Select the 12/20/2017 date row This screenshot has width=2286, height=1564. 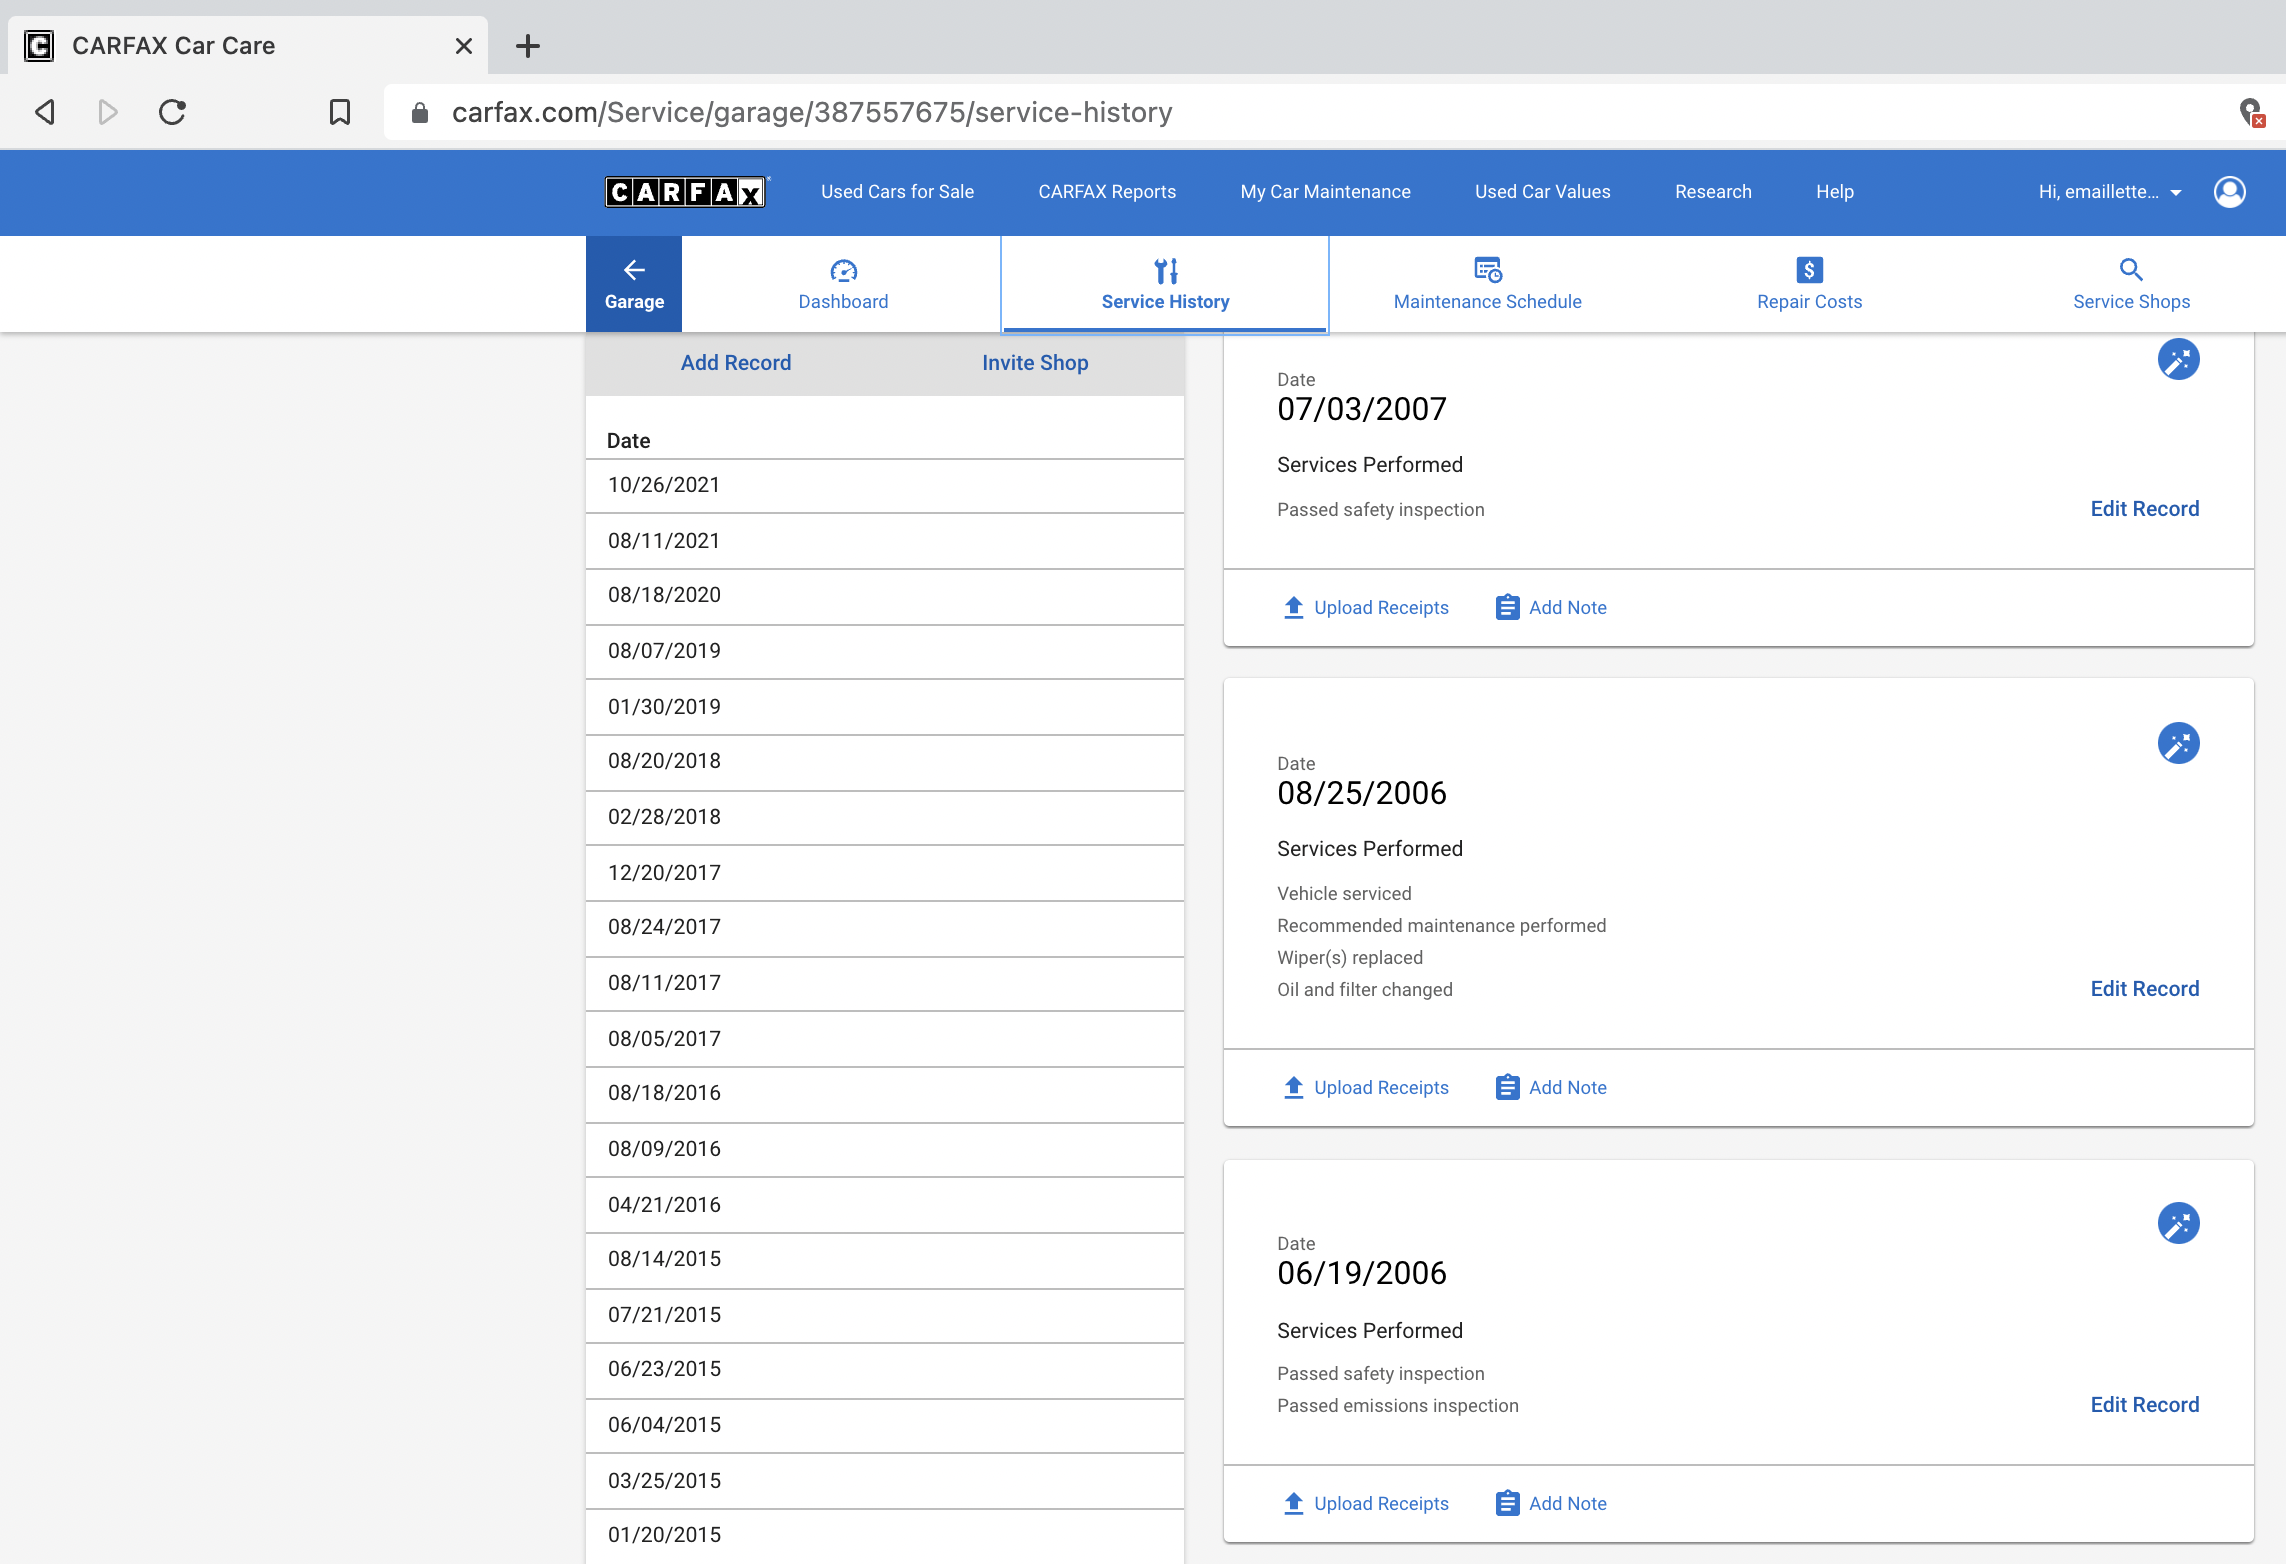click(885, 873)
